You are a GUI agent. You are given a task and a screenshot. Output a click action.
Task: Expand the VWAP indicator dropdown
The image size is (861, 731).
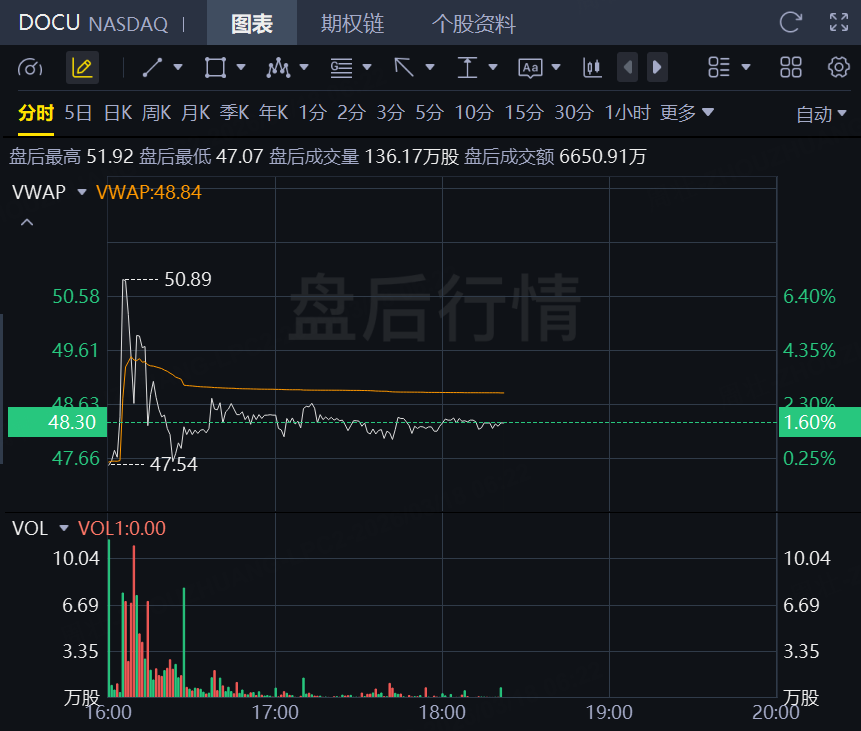(x=81, y=192)
